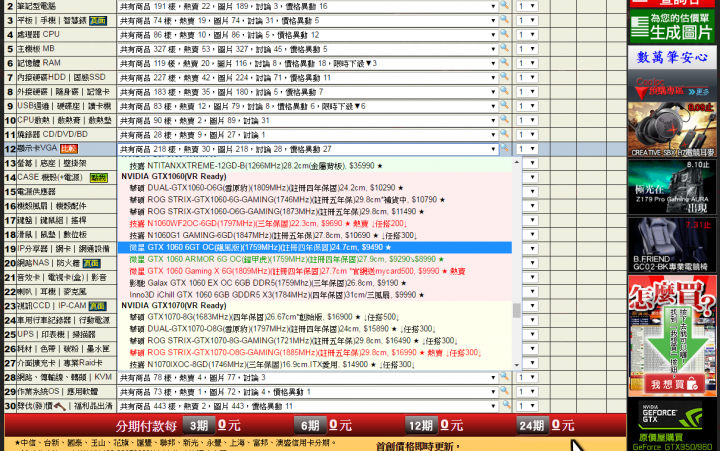The width and height of the screenshot is (720, 451).
Task: Click the magnifier icon in row 8 外接硬碟
Action: (504, 91)
